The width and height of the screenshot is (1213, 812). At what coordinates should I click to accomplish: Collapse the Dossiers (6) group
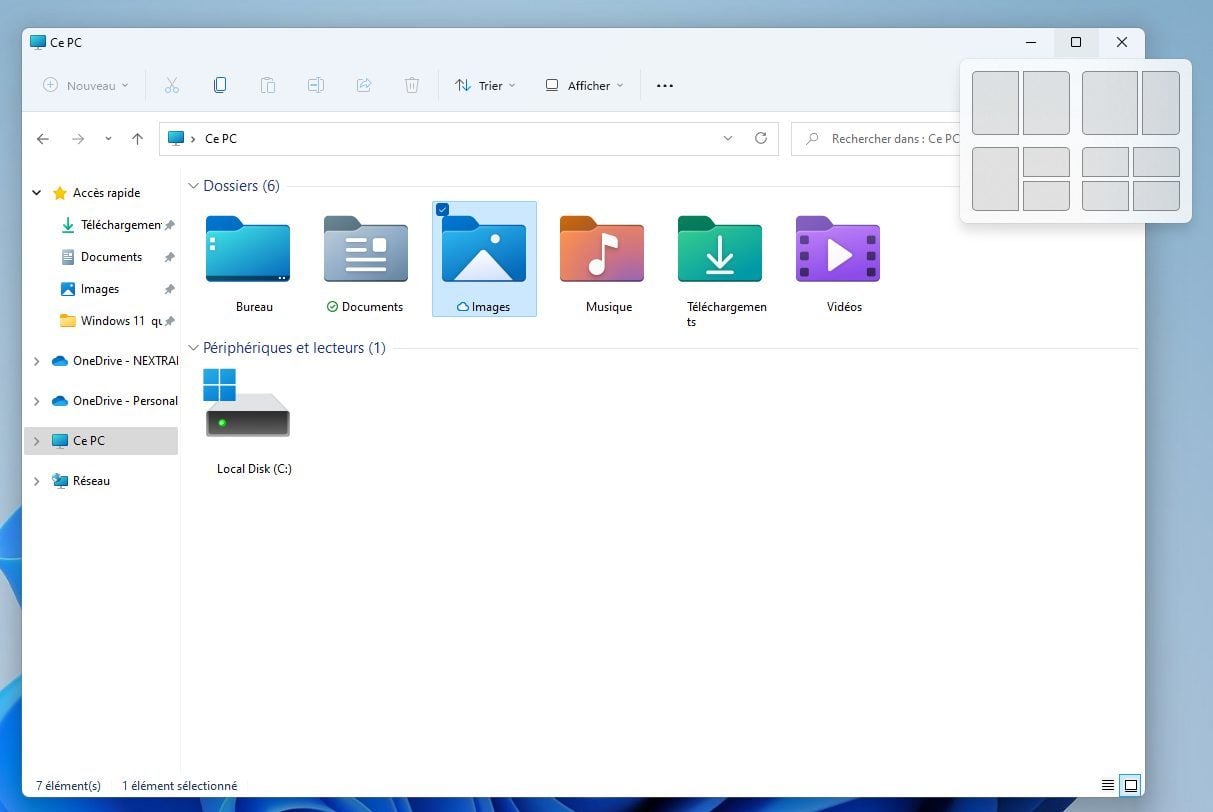coord(193,187)
